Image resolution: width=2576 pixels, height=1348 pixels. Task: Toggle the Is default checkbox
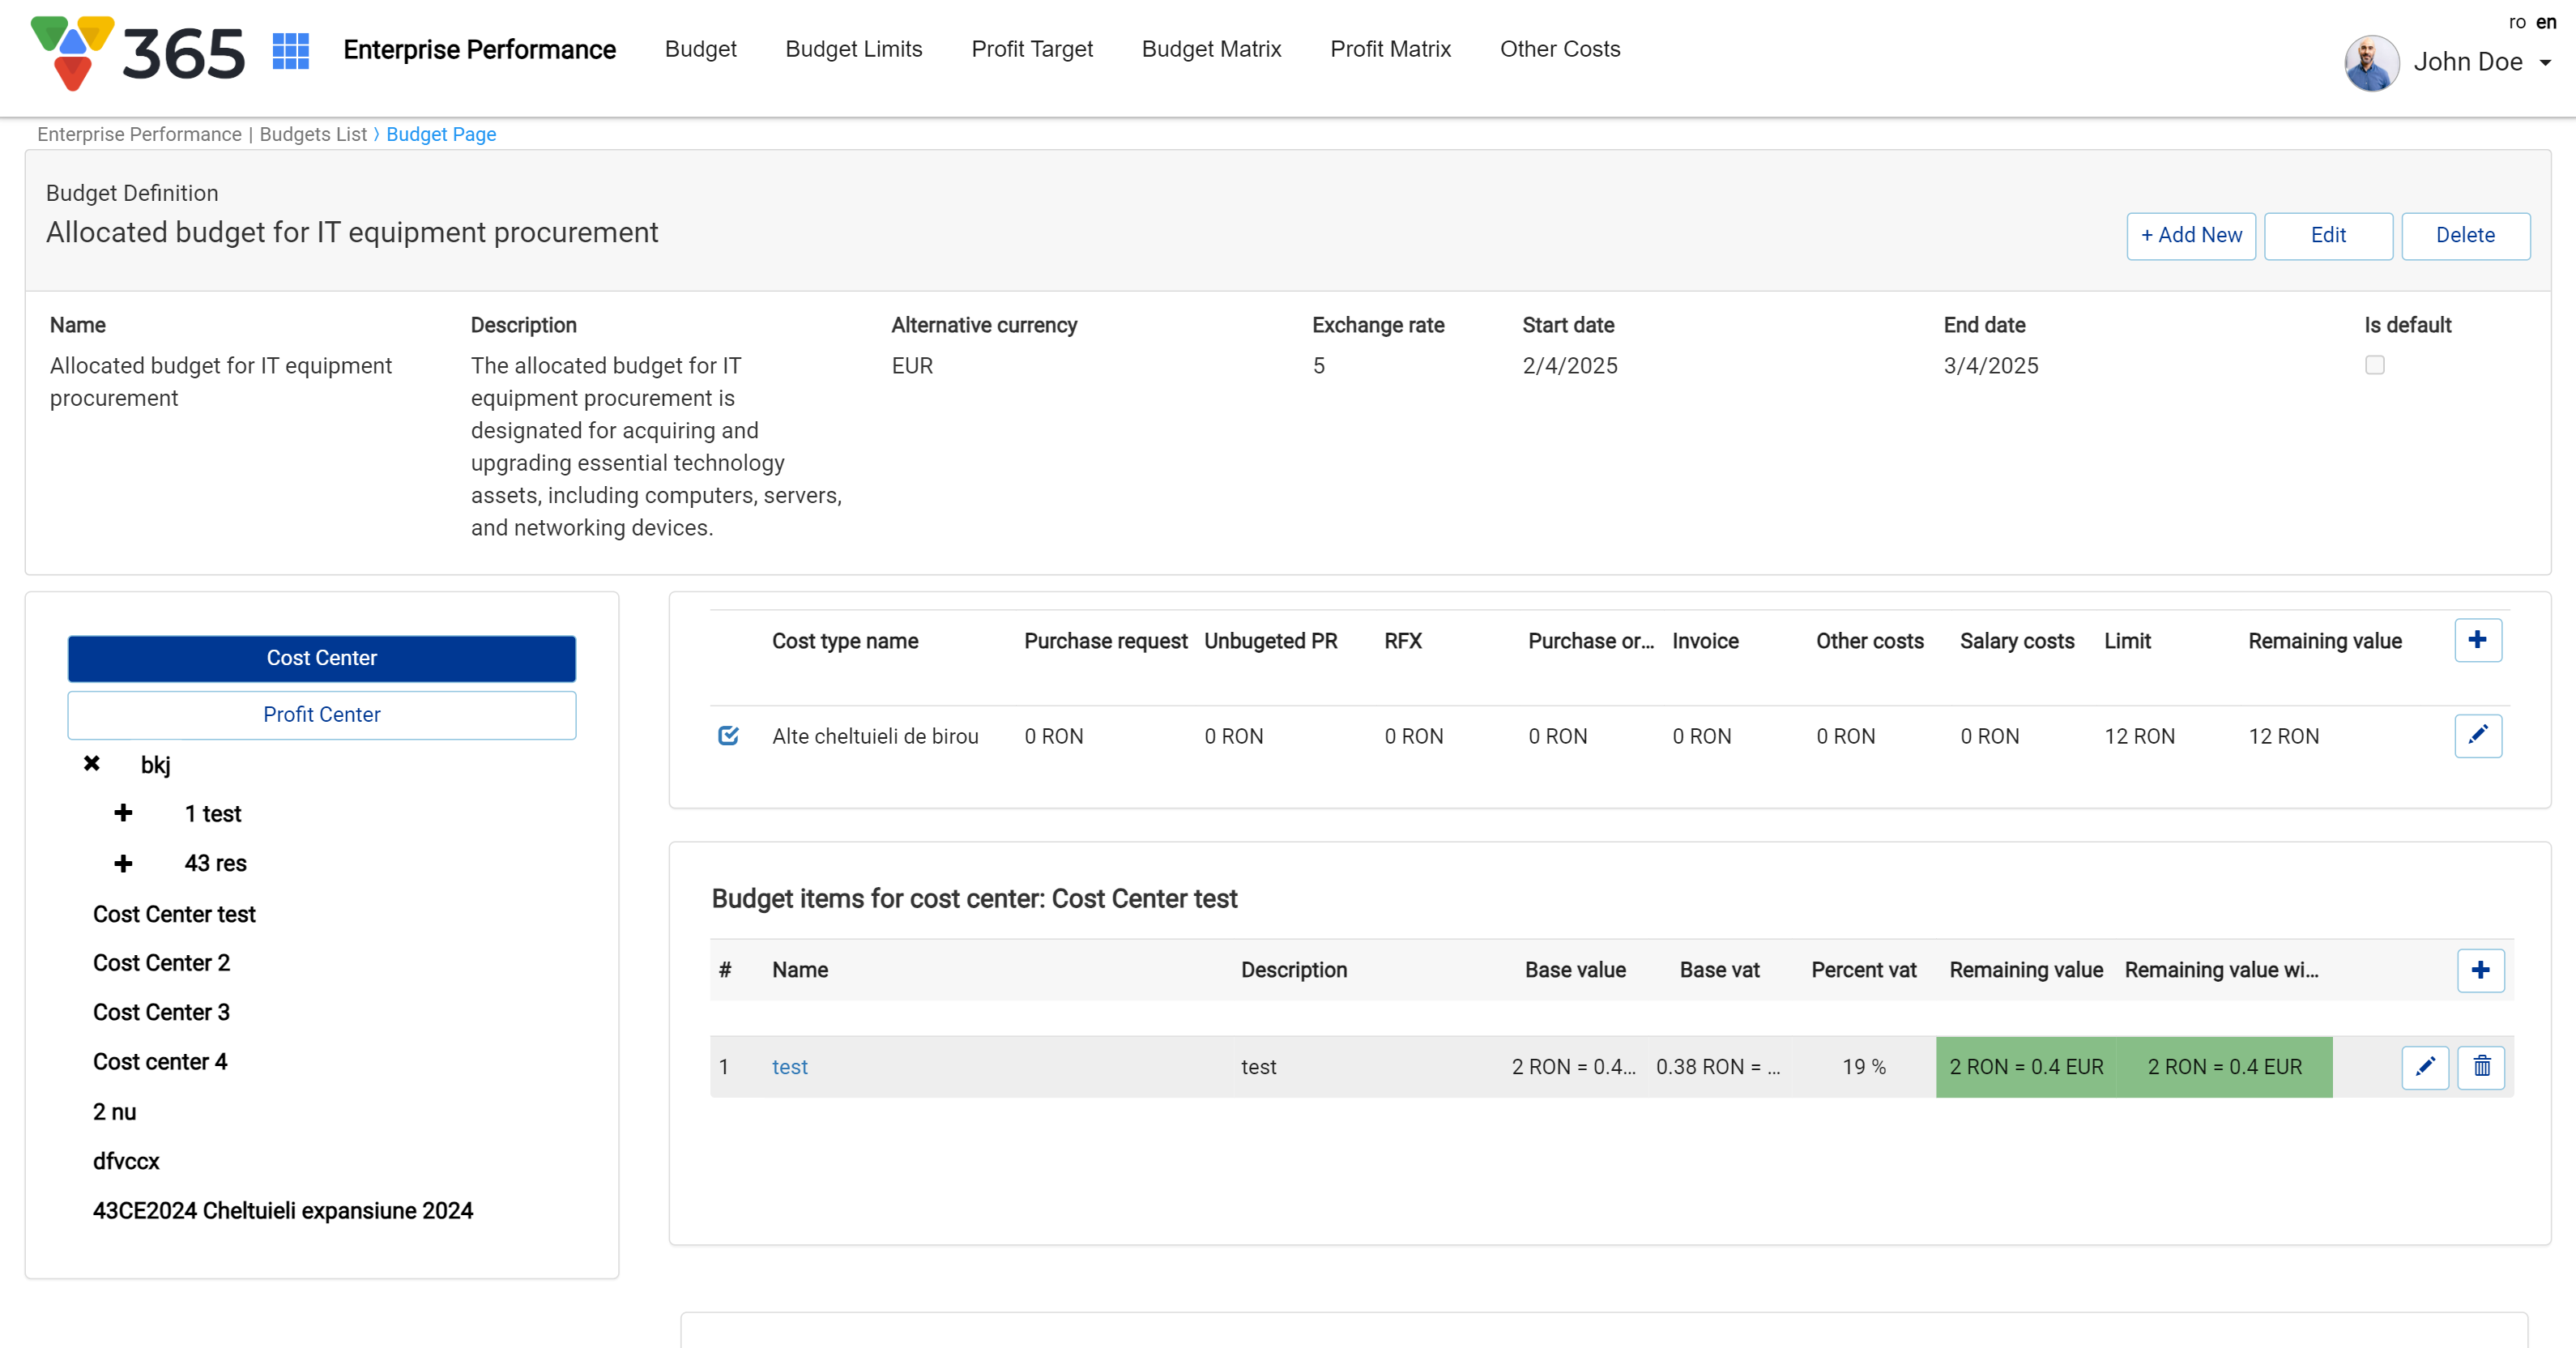[2374, 365]
